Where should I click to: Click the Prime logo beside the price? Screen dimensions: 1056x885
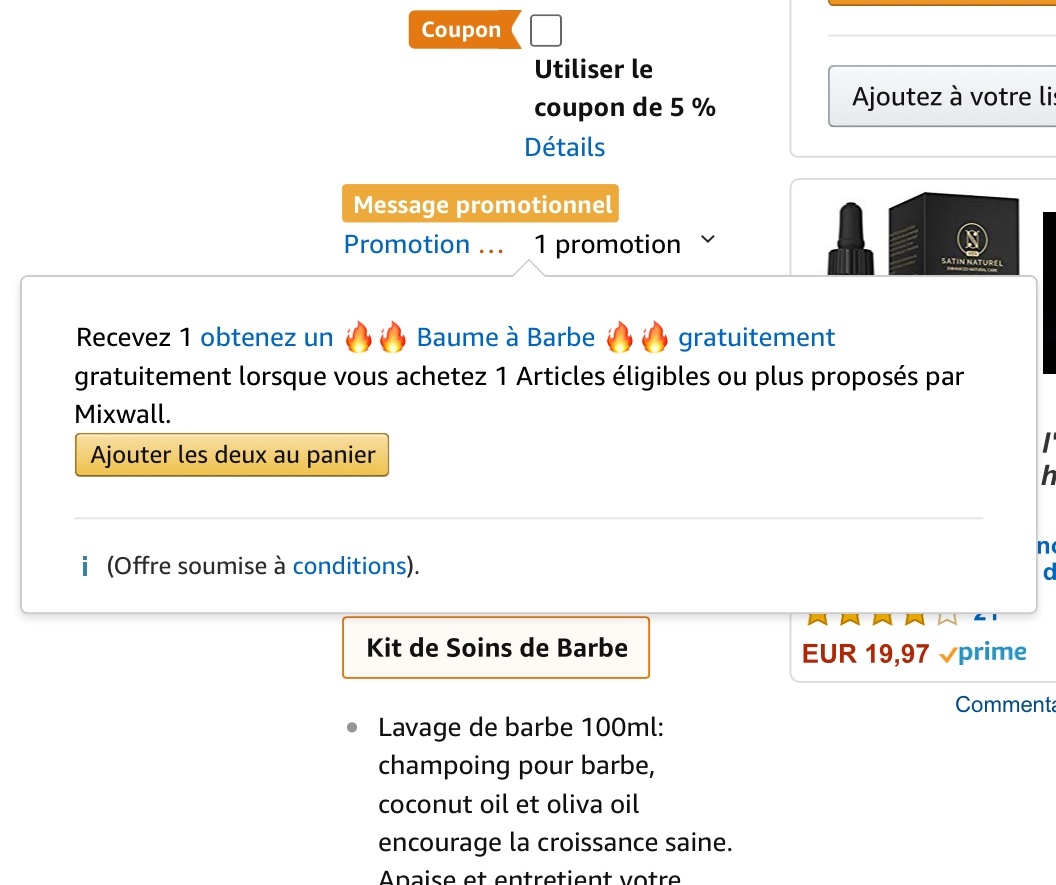(982, 653)
